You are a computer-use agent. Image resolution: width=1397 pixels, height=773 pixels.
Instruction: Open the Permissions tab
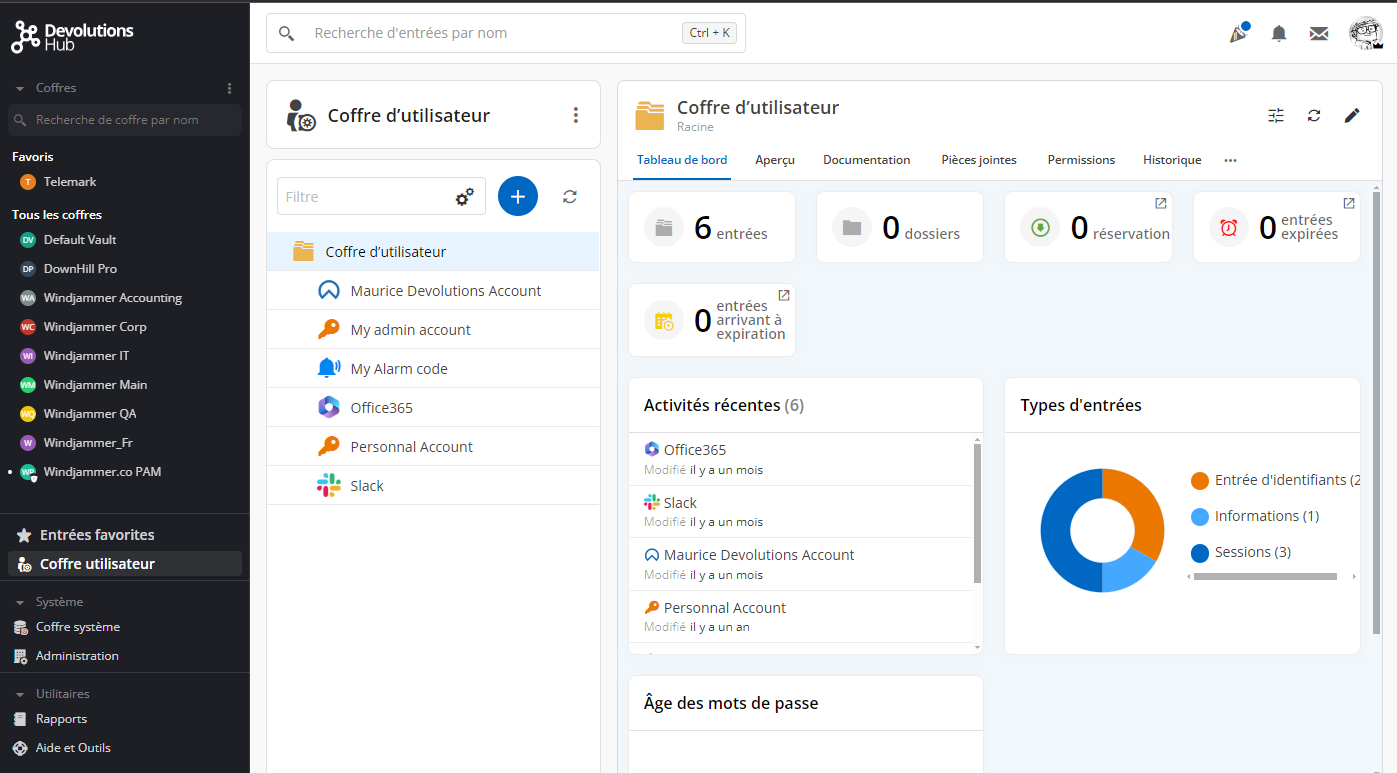point(1081,160)
